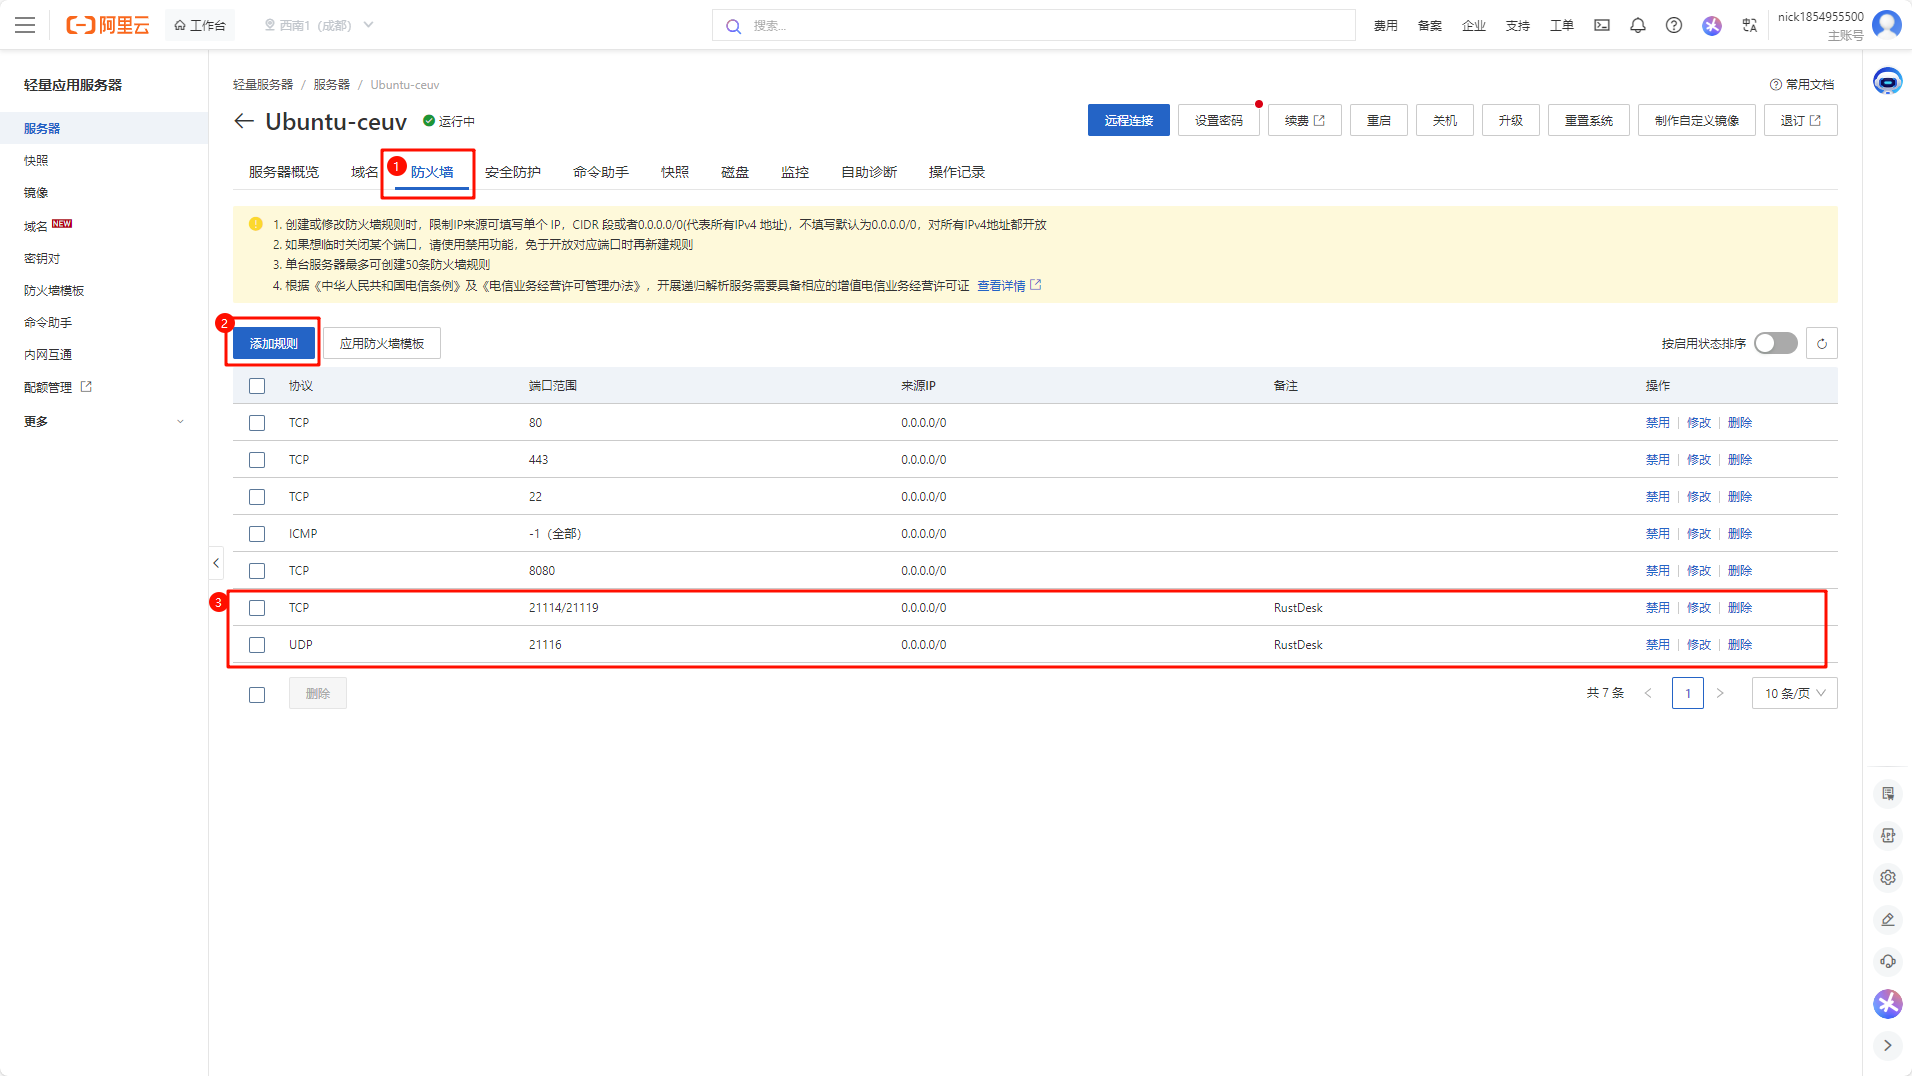Click the user avatar icon
Image resolution: width=1912 pixels, height=1076 pixels.
[x=1886, y=24]
